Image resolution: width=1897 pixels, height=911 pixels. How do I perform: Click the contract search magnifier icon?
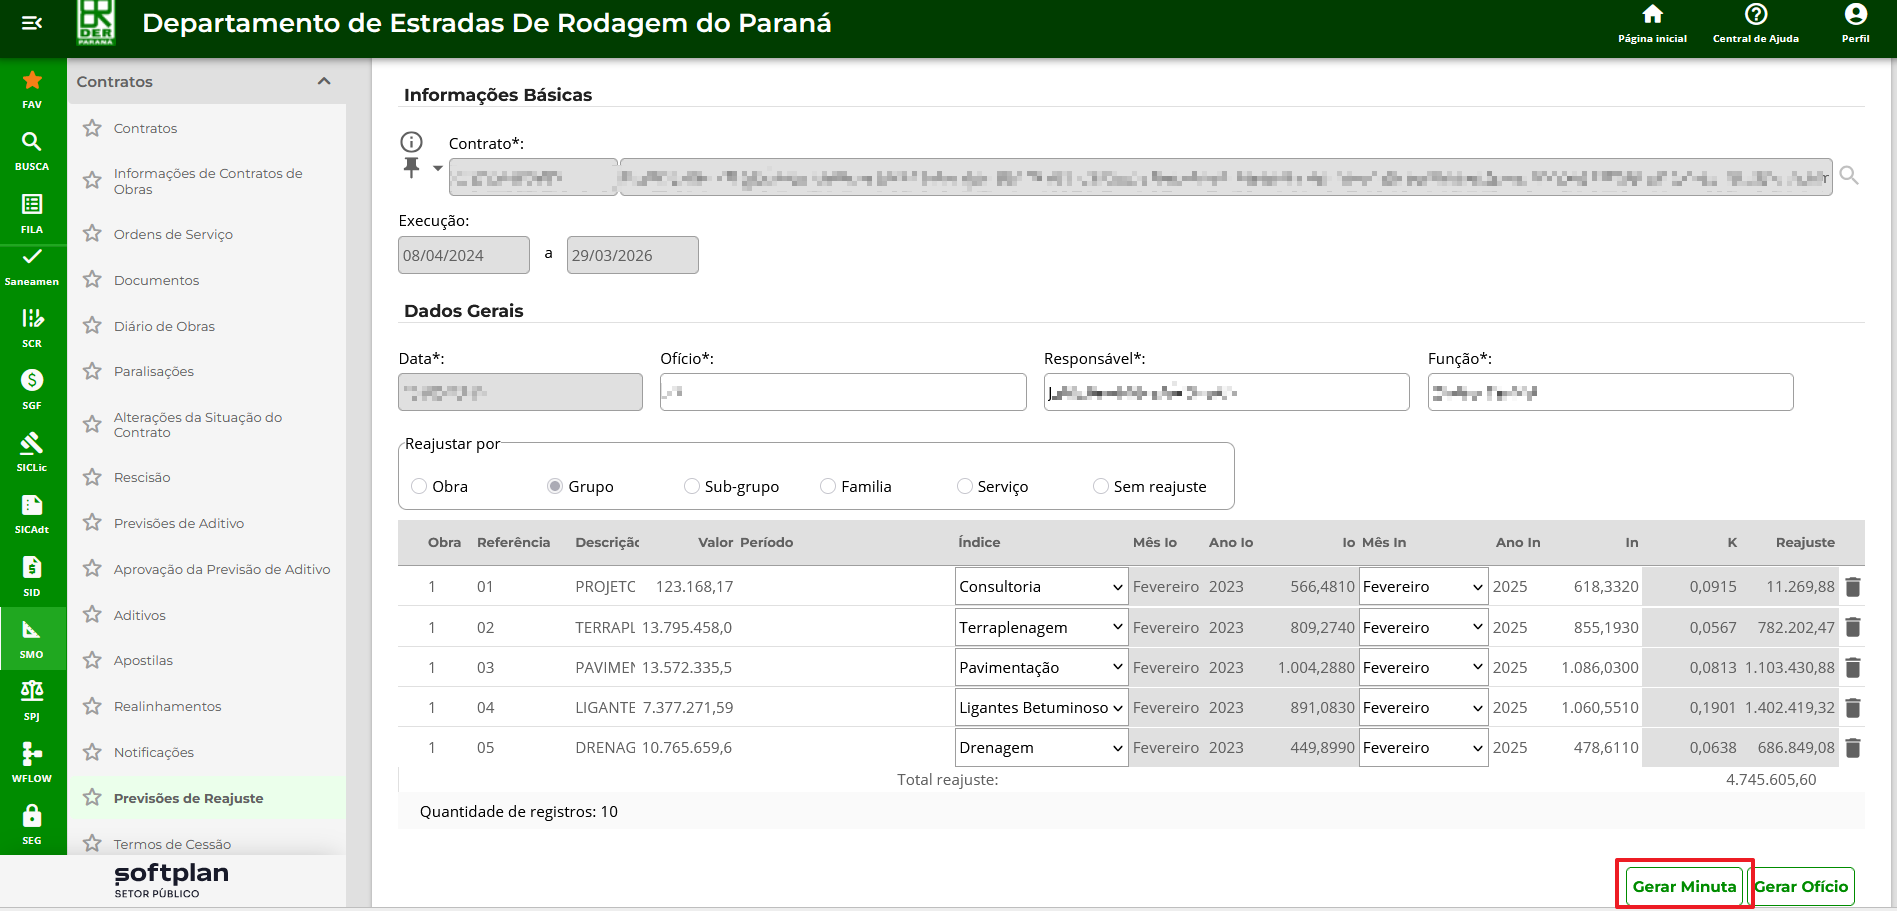click(x=1849, y=176)
